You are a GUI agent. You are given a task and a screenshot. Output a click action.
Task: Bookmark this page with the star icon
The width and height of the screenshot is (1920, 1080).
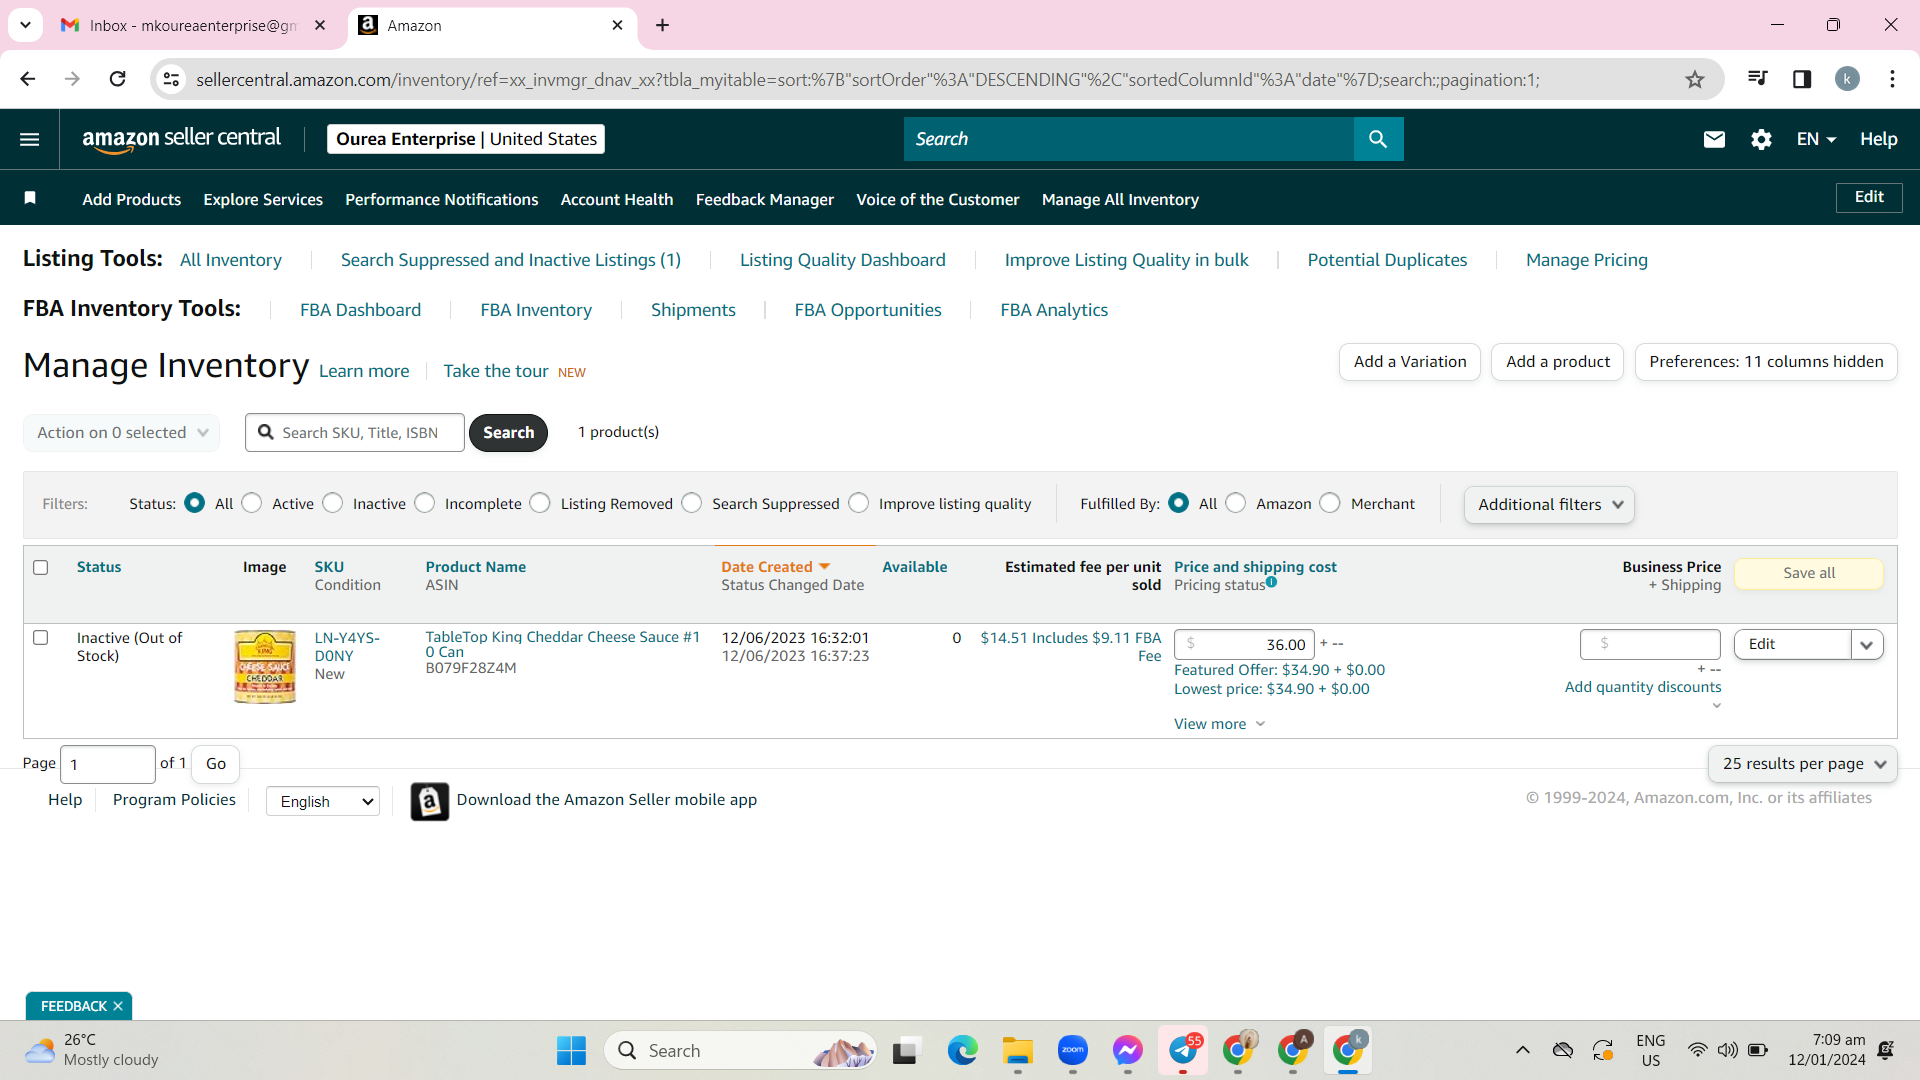pos(1695,79)
